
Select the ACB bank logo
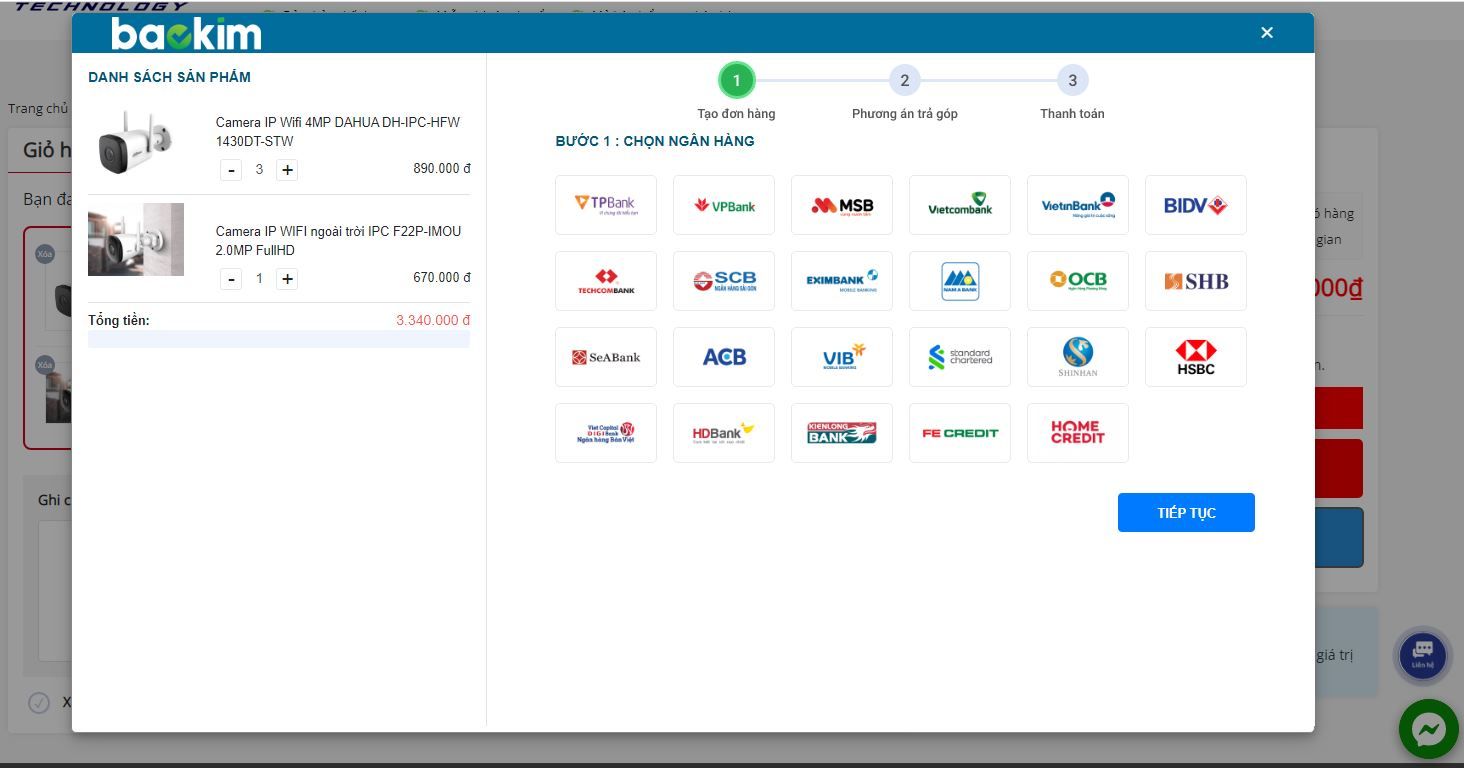tap(723, 357)
